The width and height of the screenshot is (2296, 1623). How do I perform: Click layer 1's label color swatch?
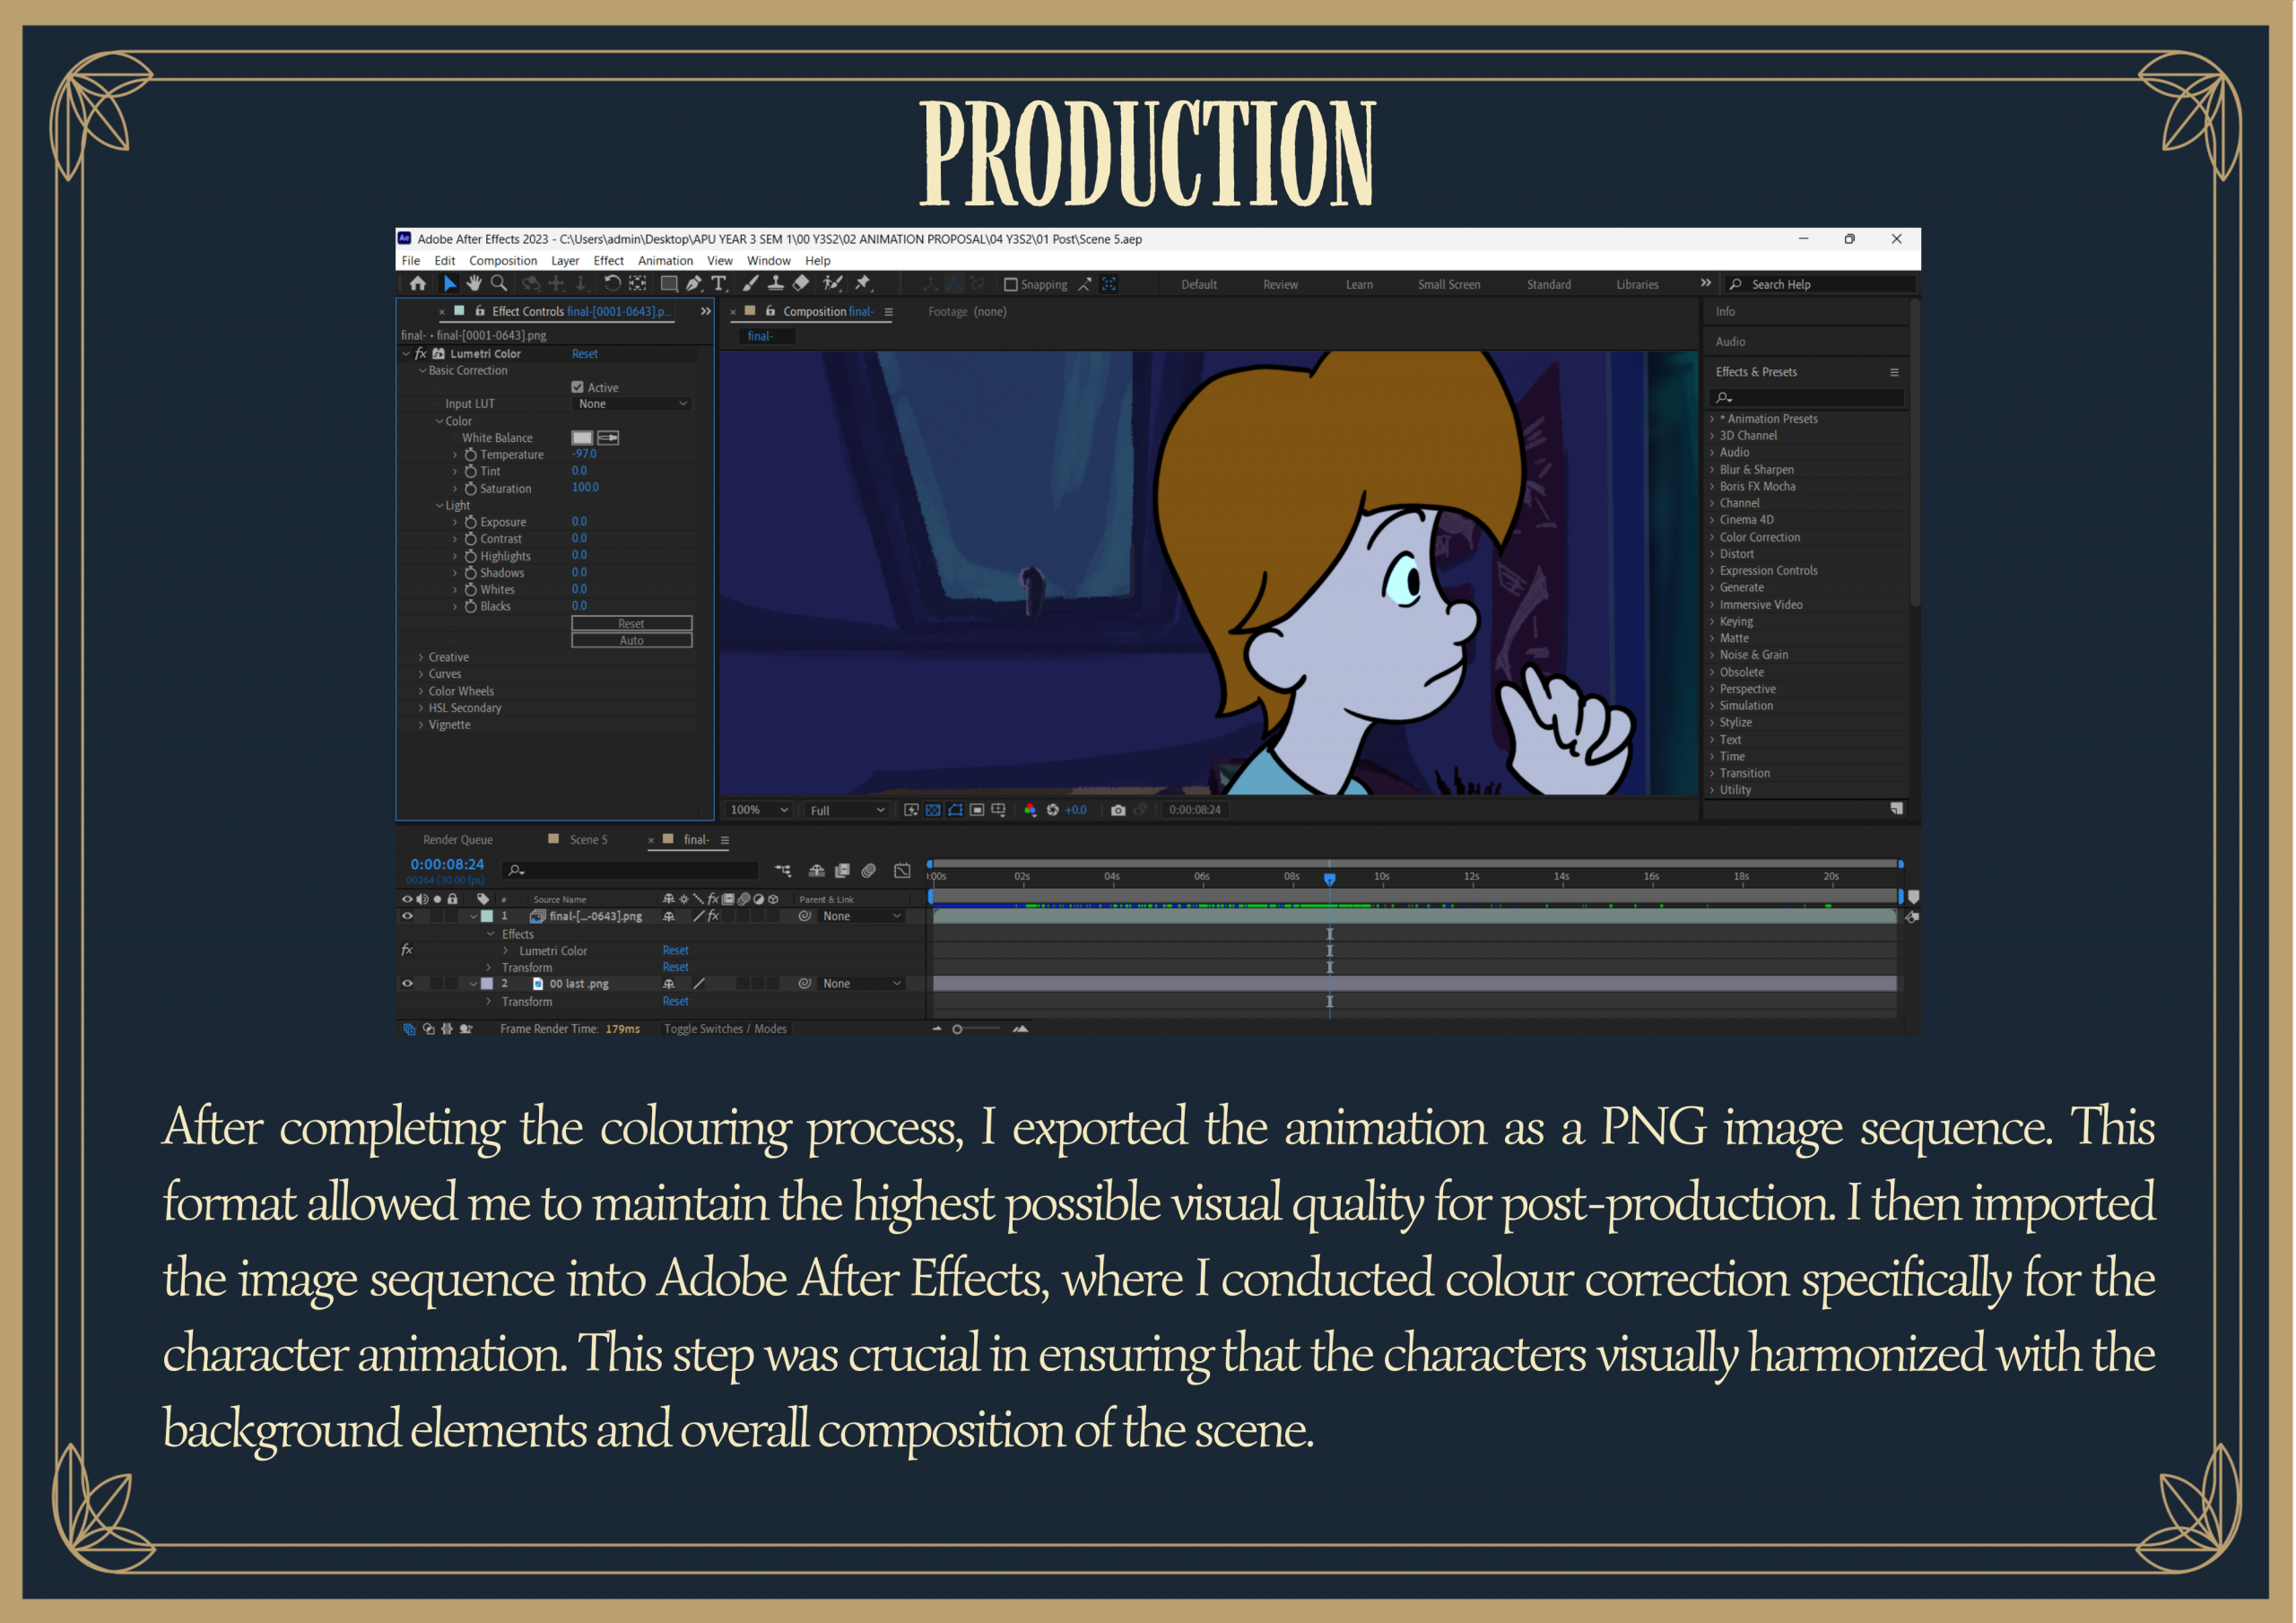click(x=487, y=916)
